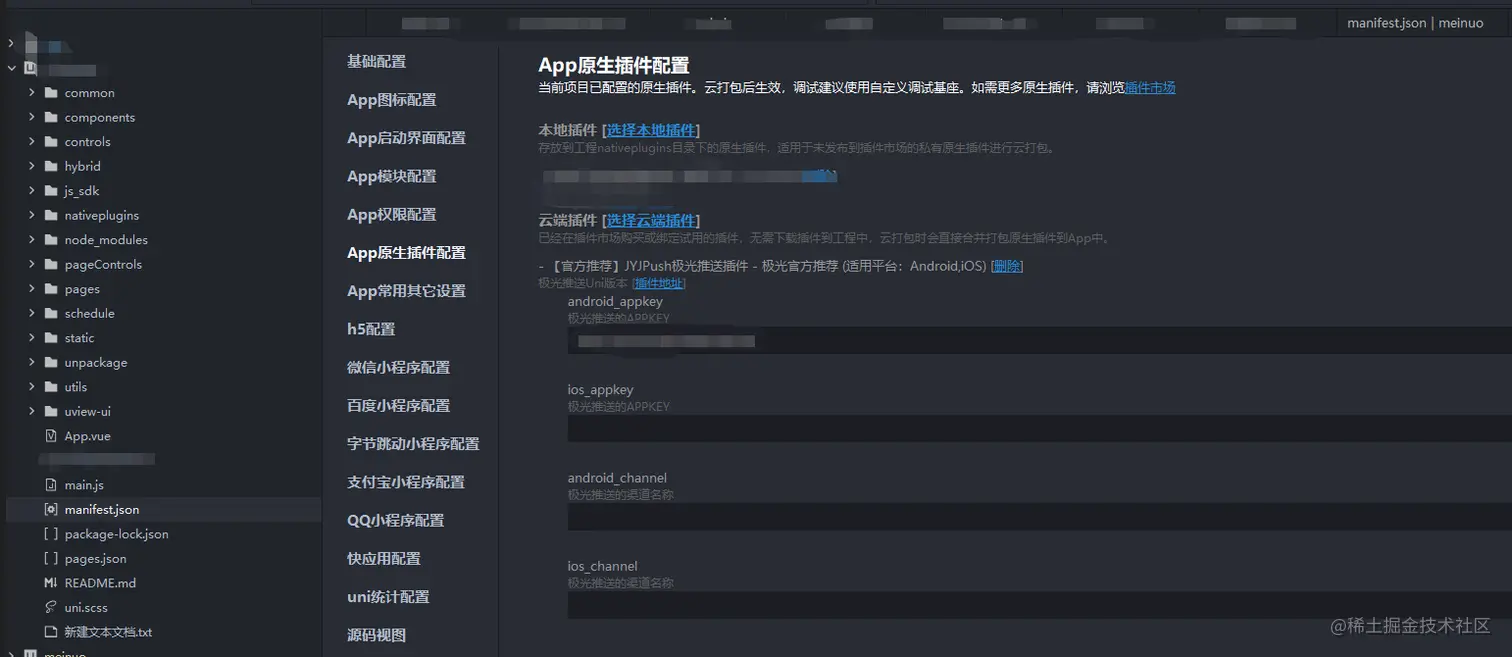Screen dimensions: 1512x657
Task: Click the 选择云端插件 link
Action: [x=652, y=220]
